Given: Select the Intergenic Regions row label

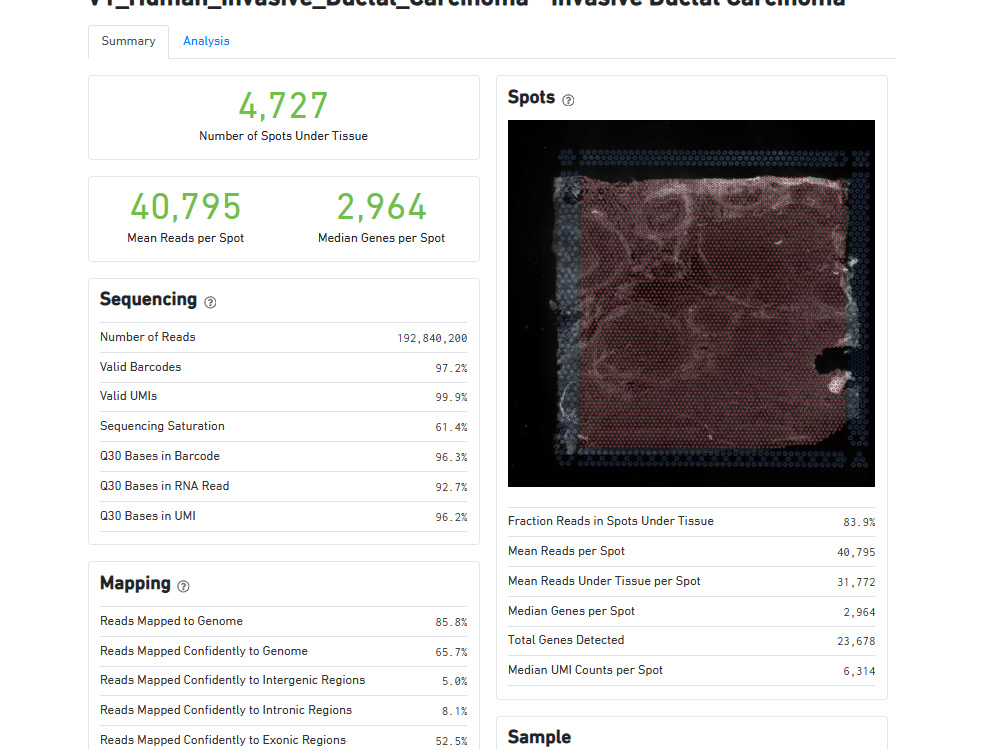Looking at the screenshot, I should coord(233,680).
